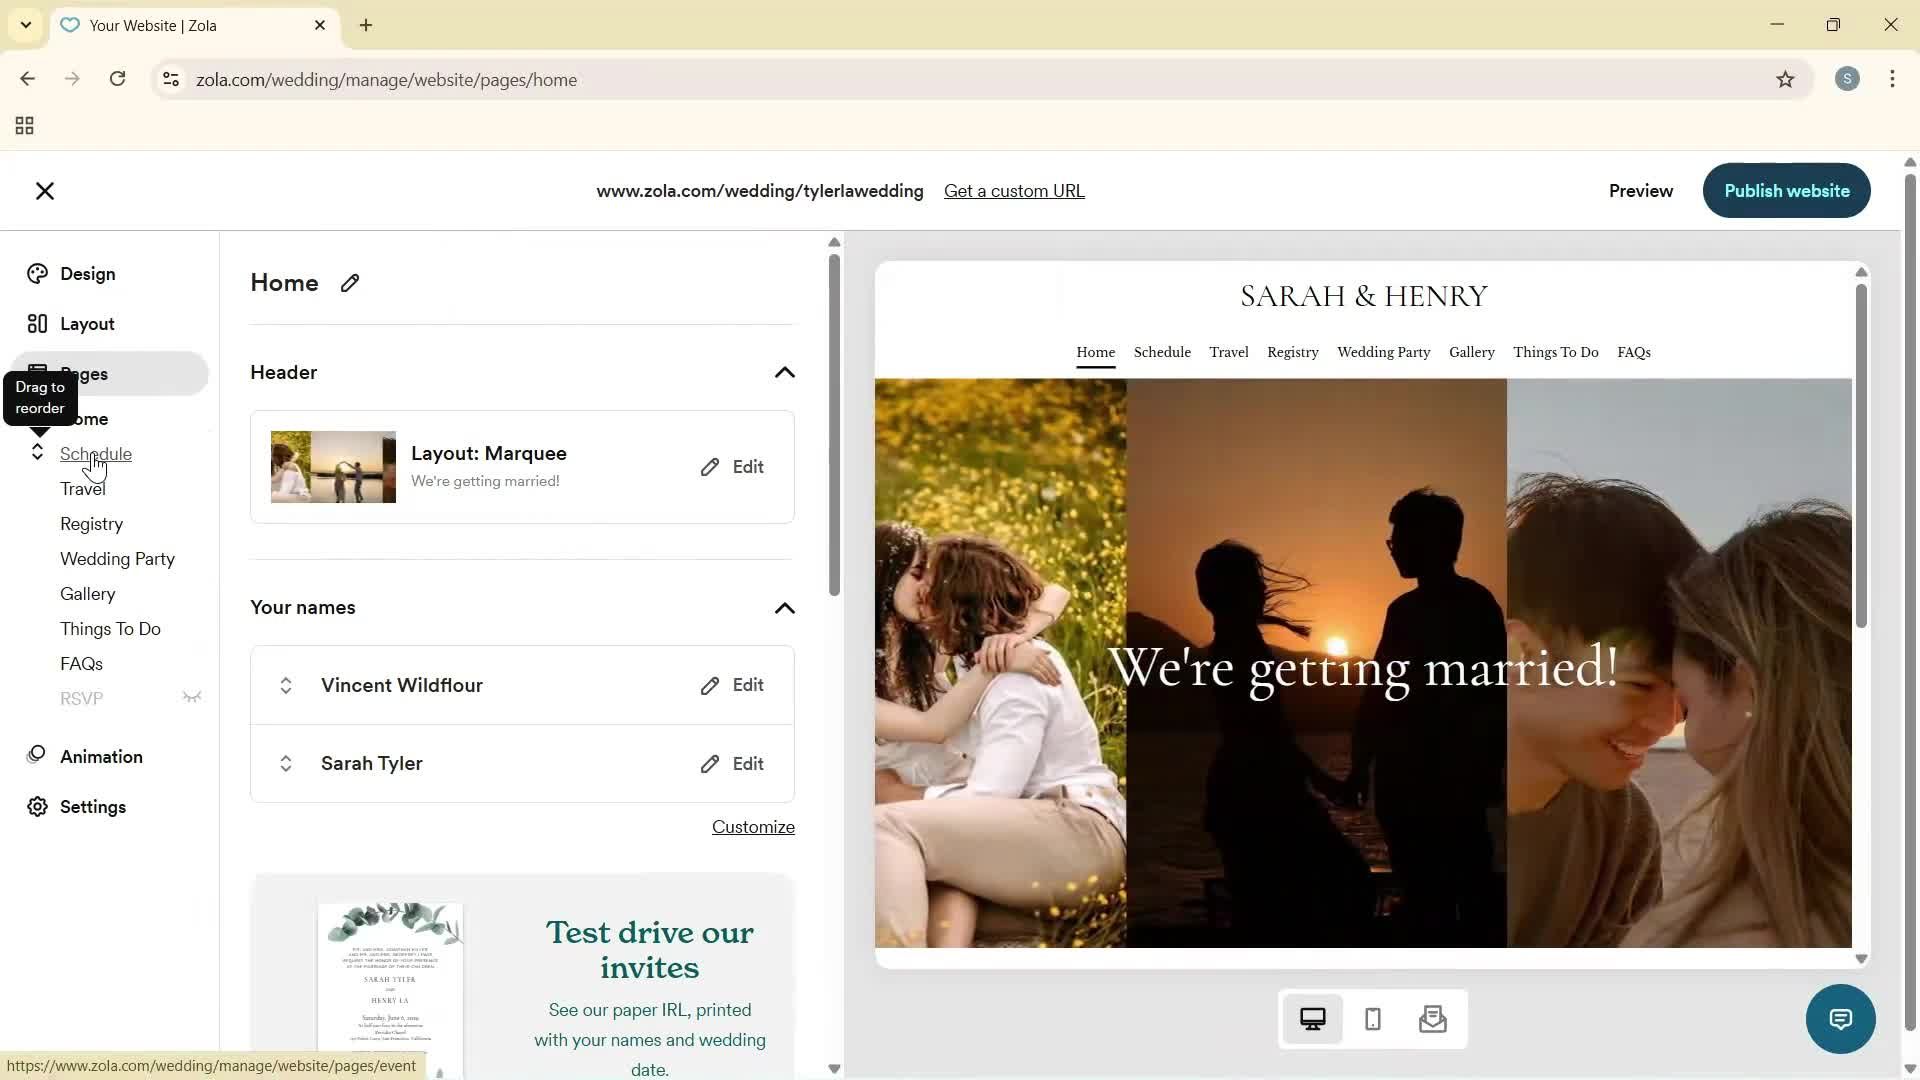The image size is (1920, 1080).
Task: Collapse the Your names section
Action: (785, 608)
